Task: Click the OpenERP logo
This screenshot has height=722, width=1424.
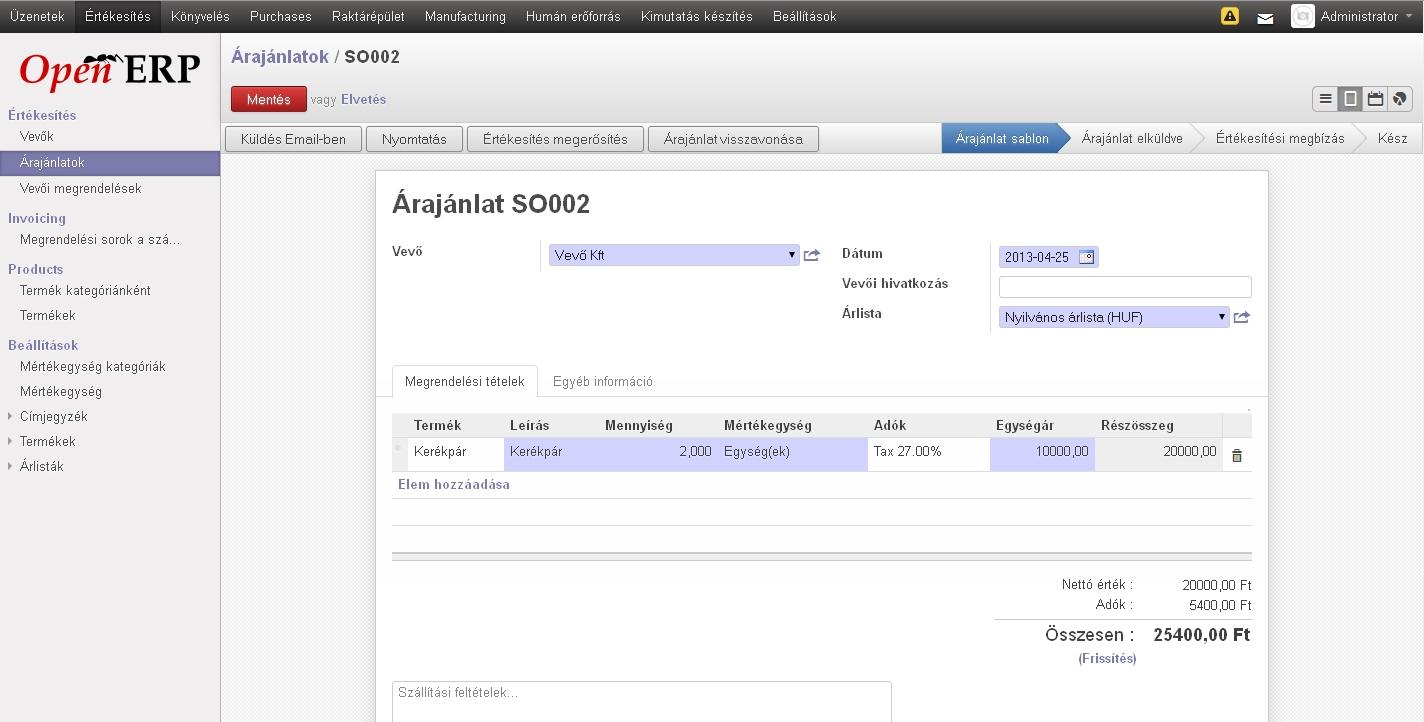Action: coord(110,69)
